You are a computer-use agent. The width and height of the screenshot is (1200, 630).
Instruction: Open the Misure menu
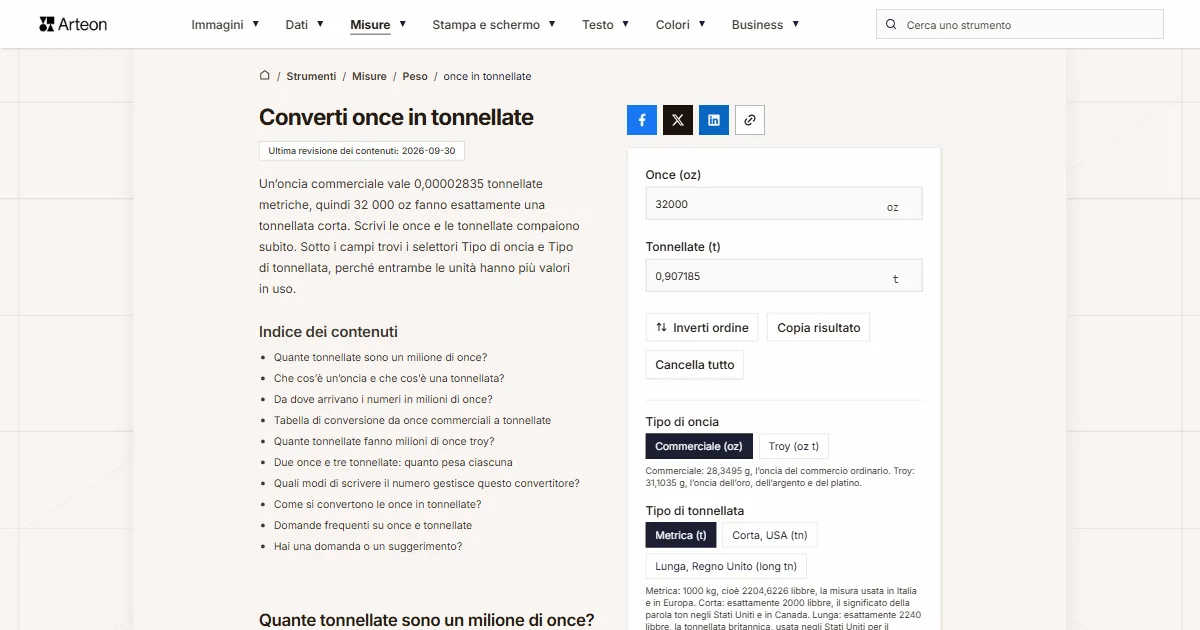pyautogui.click(x=370, y=25)
